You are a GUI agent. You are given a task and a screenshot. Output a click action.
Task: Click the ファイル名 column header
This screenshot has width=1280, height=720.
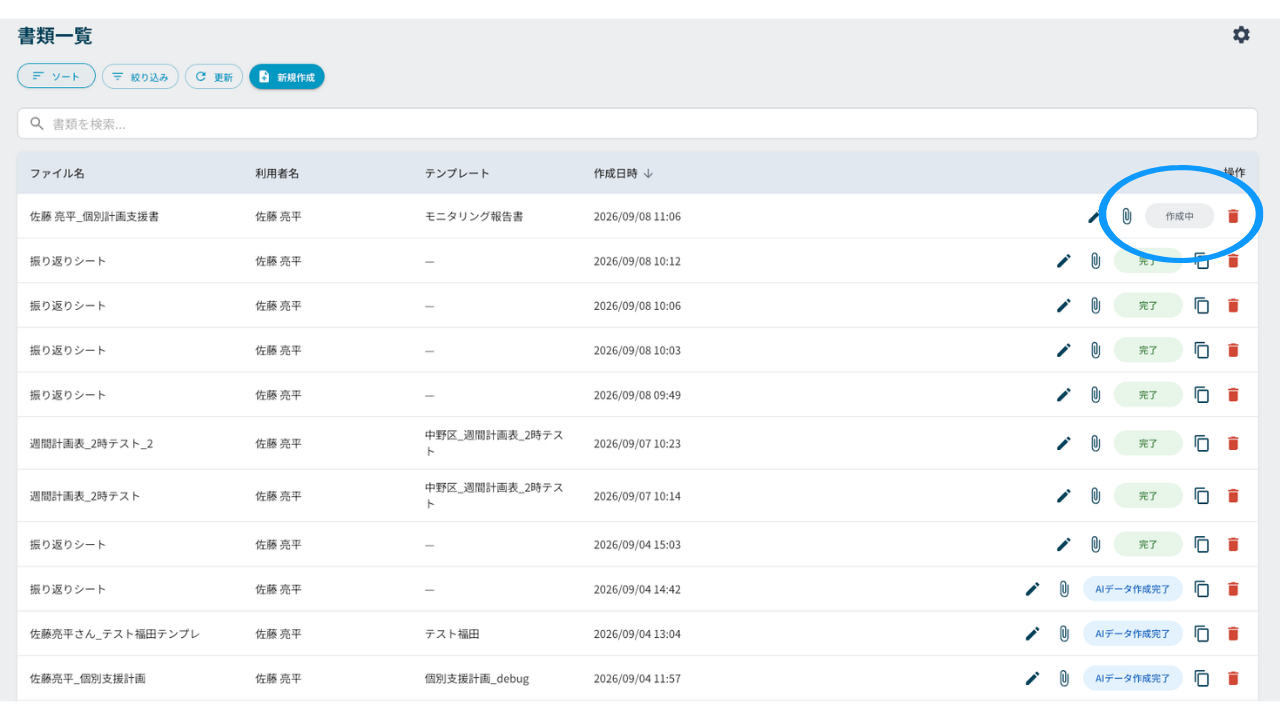tap(57, 173)
